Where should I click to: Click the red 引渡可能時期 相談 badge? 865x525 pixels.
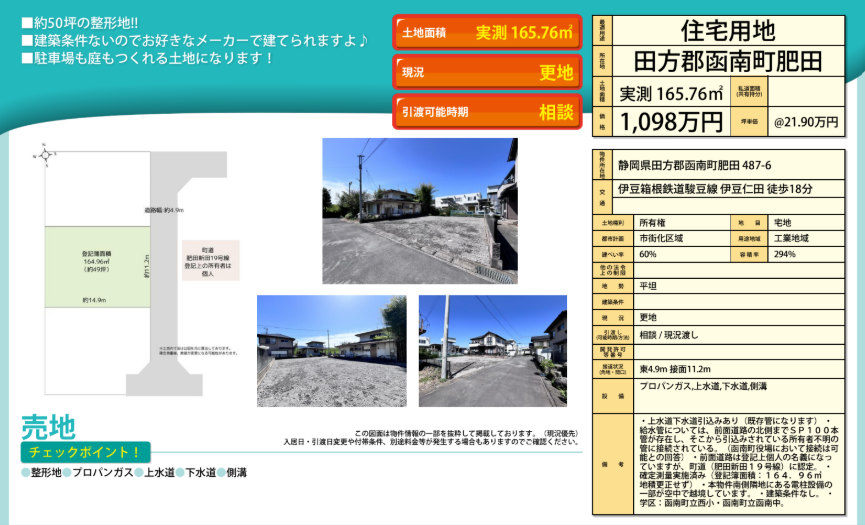[x=487, y=112]
